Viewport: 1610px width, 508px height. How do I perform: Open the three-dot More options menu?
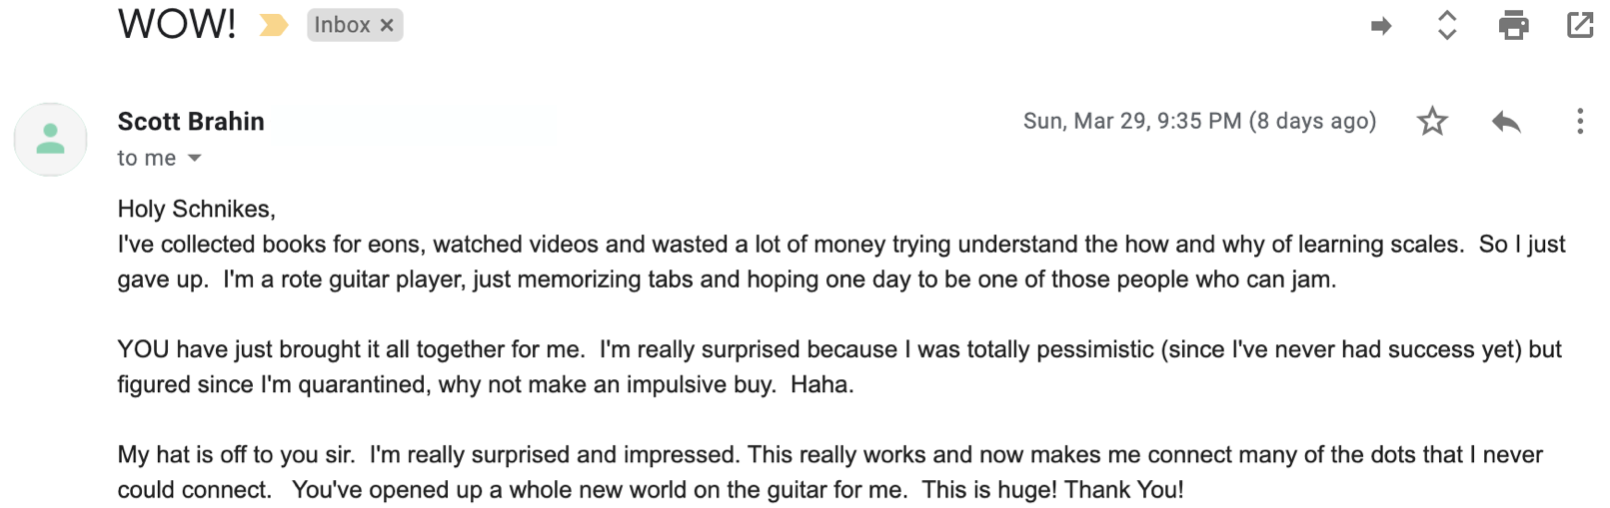point(1580,121)
